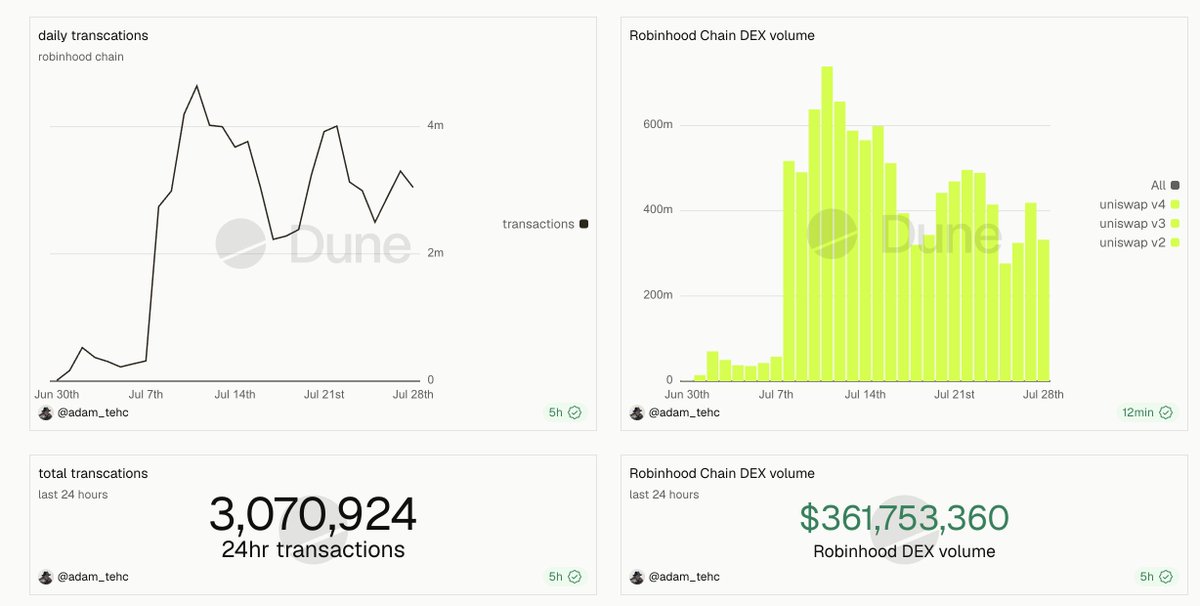Click the 'last 24 hours' subtitle in the DEX volume card
Image resolution: width=1200 pixels, height=606 pixels.
(664, 495)
